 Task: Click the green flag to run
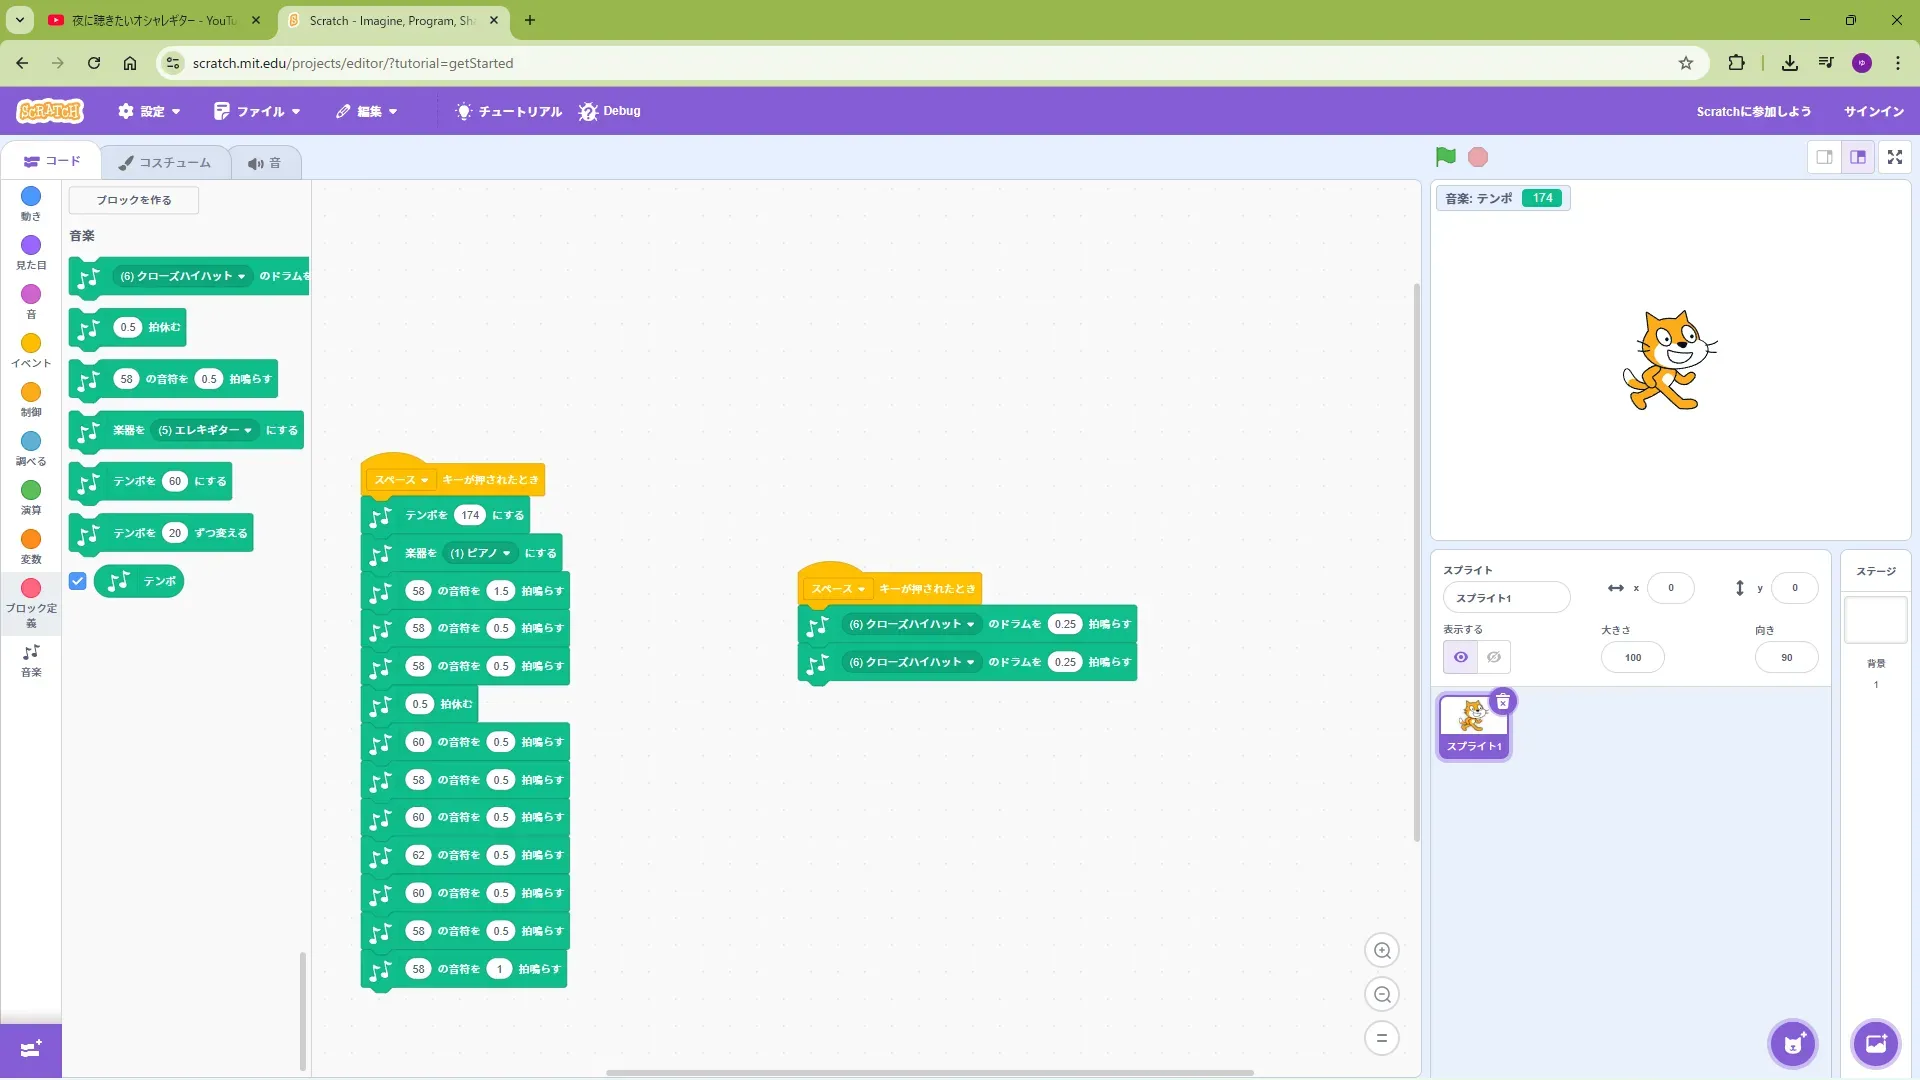[x=1445, y=157]
